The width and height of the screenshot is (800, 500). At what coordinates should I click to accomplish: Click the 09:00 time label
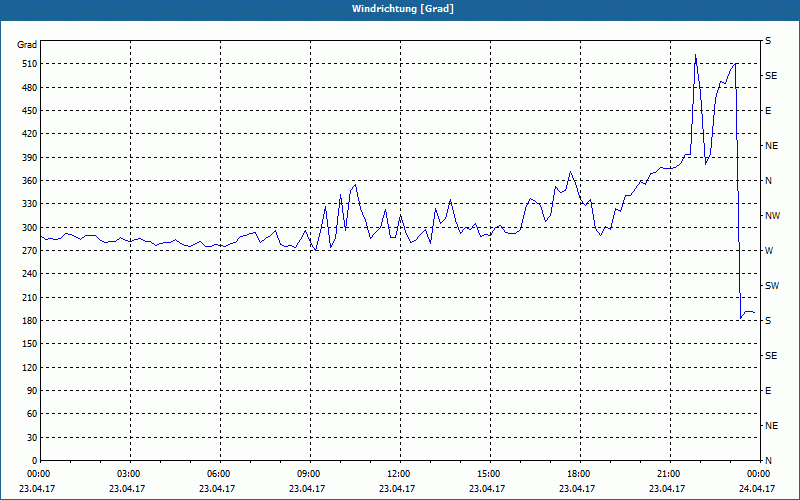309,474
